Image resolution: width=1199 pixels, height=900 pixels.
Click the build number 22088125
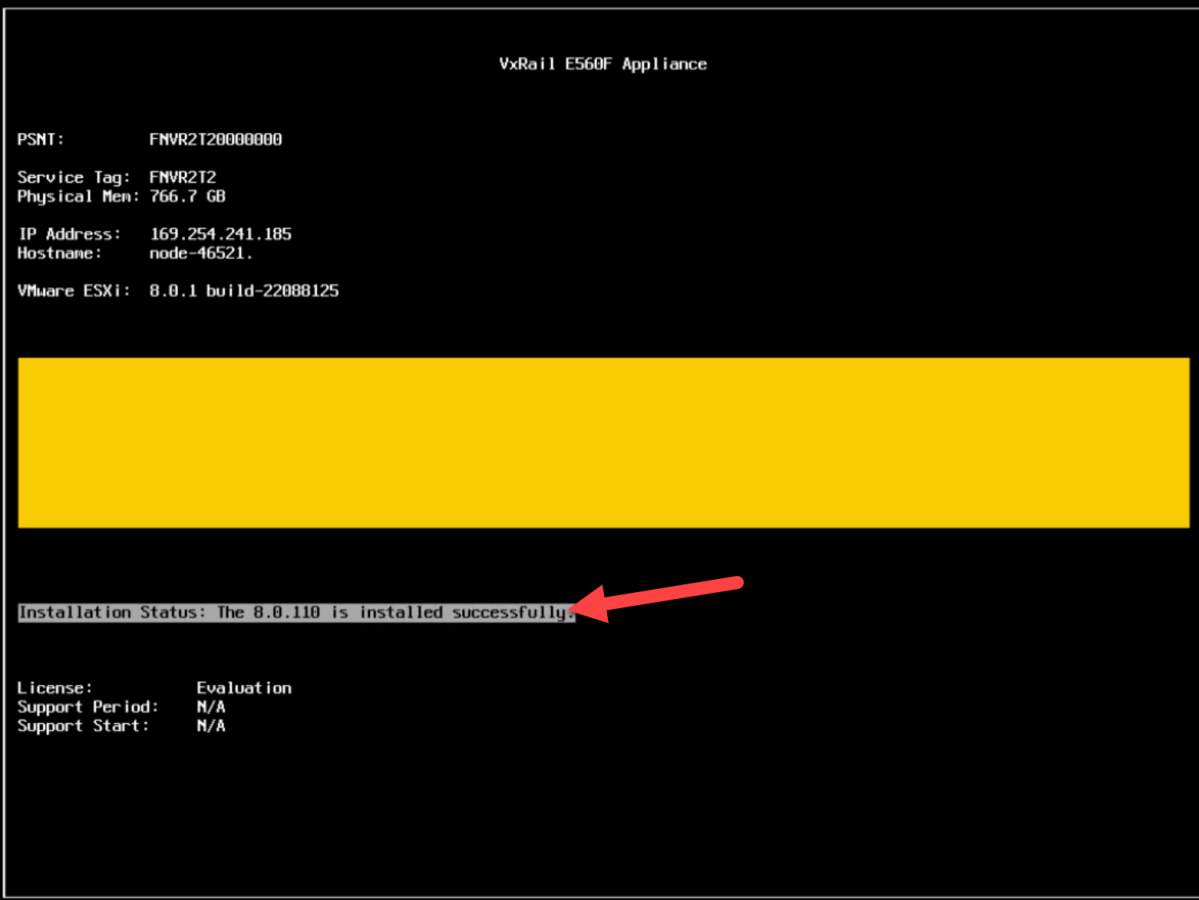pyautogui.click(x=303, y=290)
